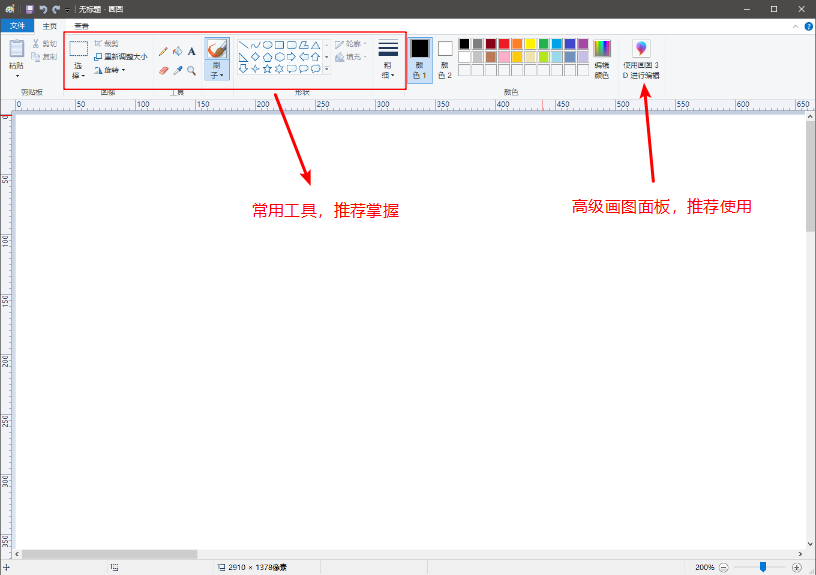Choose the Polygon shape
This screenshot has width=816, height=575.
click(303, 45)
